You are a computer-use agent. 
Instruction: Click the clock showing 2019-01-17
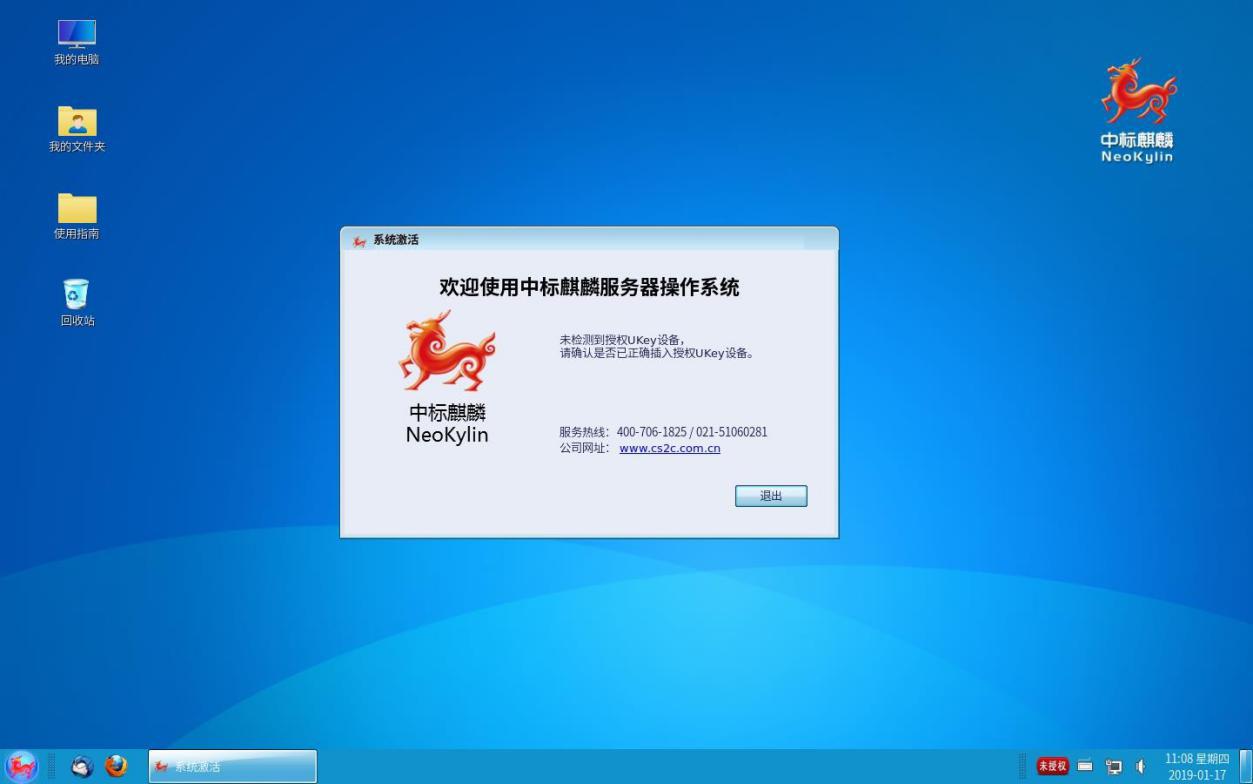point(1197,768)
